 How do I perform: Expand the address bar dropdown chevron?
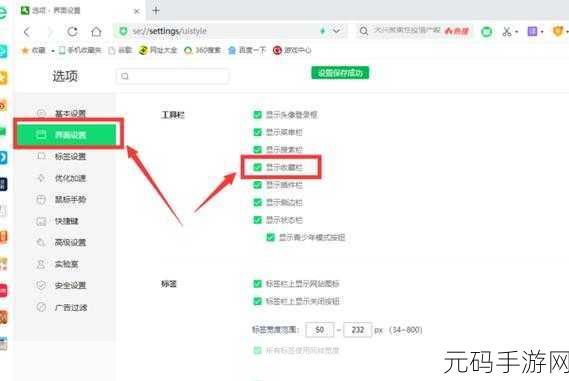click(336, 31)
